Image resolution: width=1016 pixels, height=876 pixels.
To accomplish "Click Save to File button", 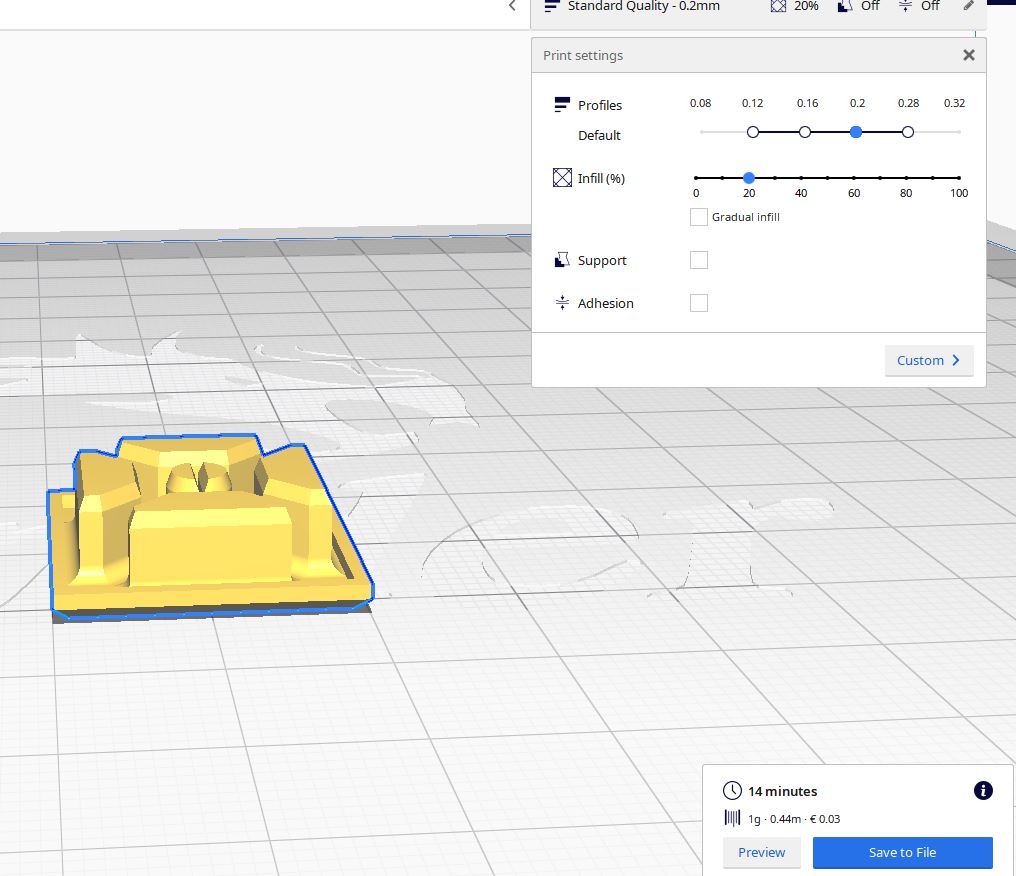I will tap(902, 852).
